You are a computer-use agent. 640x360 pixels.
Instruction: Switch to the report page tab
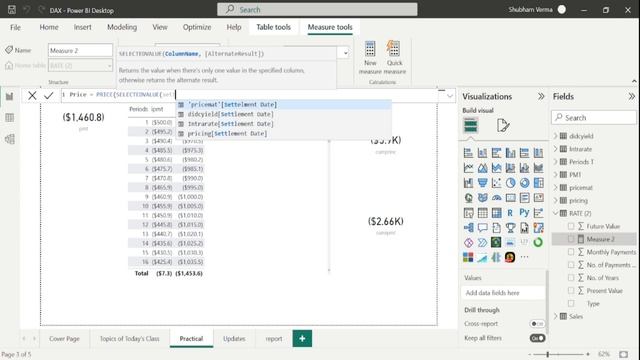pyautogui.click(x=274, y=339)
